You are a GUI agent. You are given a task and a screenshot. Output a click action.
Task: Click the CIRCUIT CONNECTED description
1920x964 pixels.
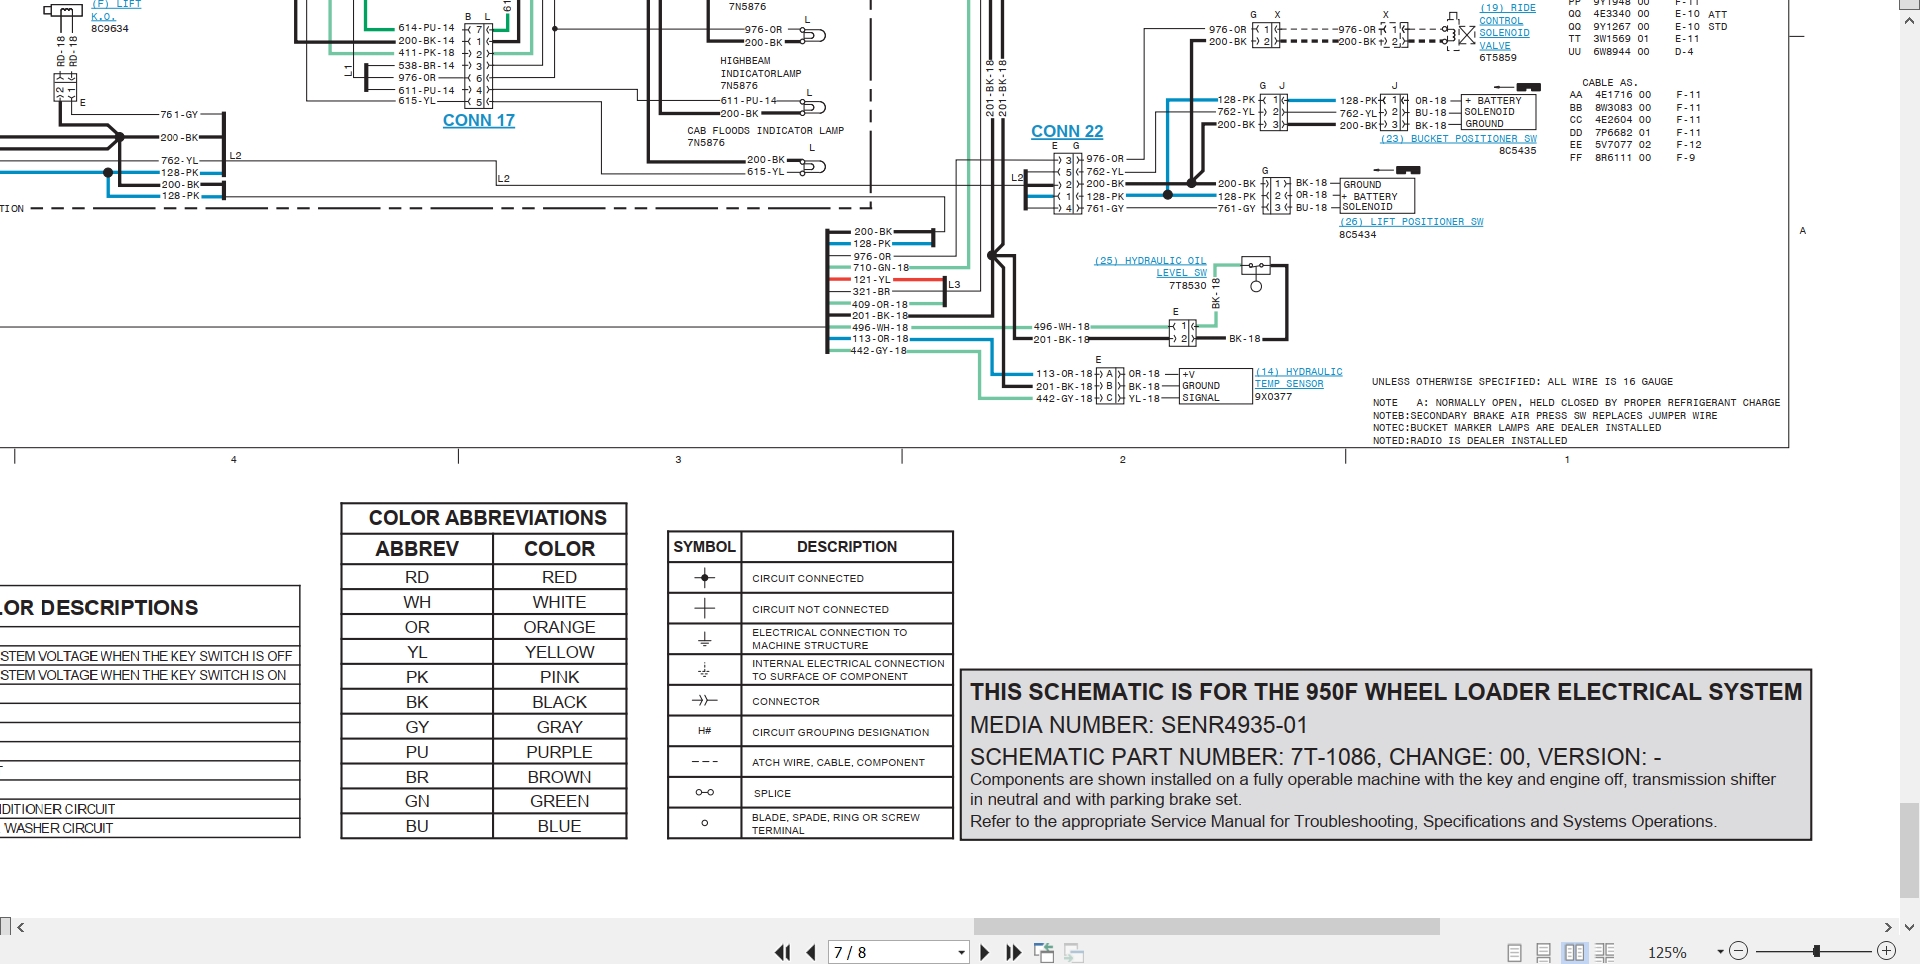pyautogui.click(x=808, y=578)
